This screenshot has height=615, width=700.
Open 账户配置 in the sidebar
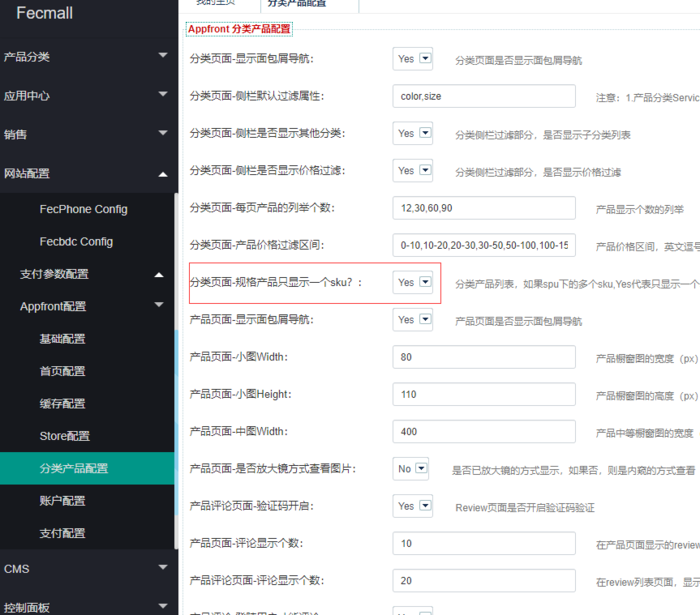click(x=62, y=500)
